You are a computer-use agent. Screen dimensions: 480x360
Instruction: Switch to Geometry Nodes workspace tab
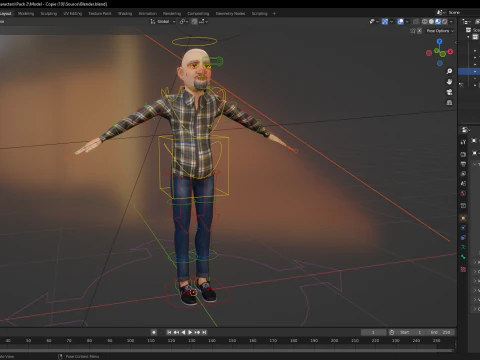[230, 14]
